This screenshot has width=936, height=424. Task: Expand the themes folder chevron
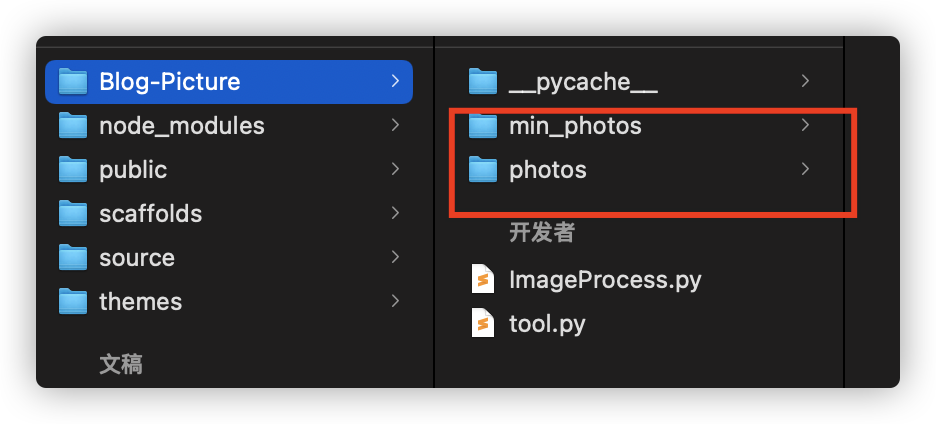coord(395,301)
